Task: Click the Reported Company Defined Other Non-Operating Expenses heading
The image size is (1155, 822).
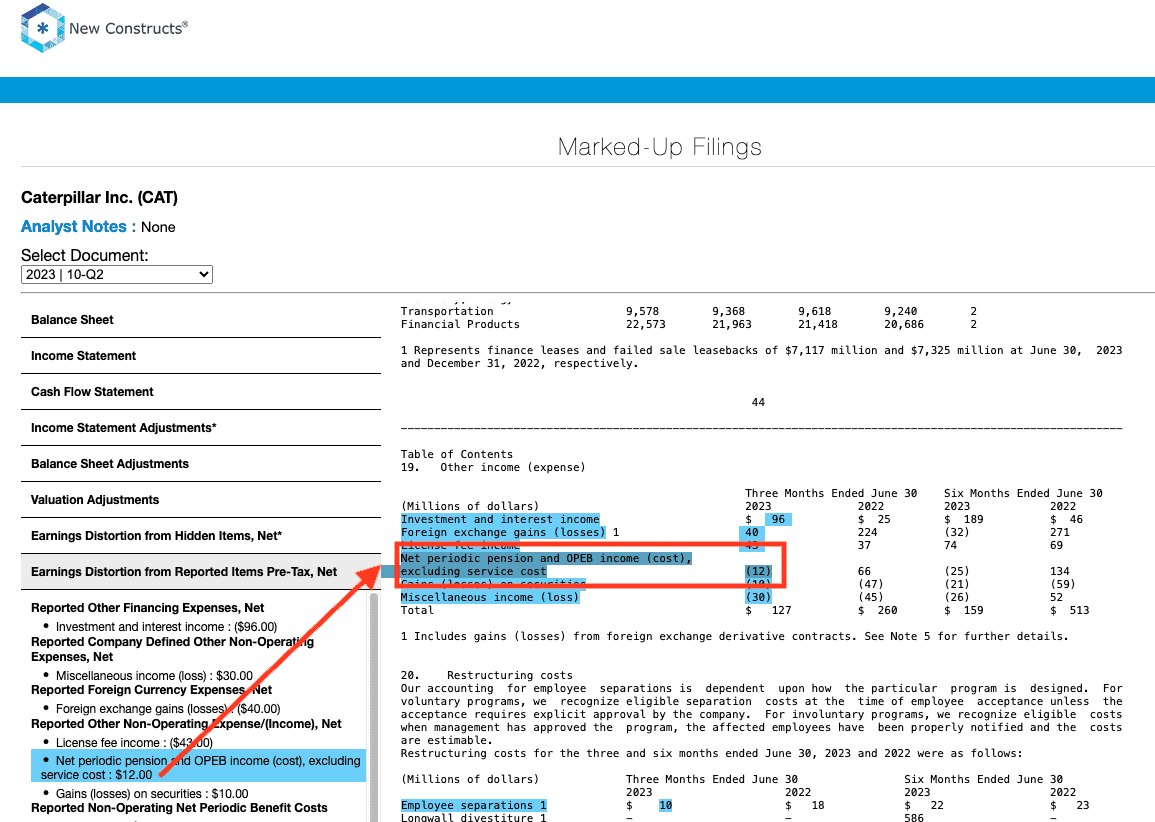Action: click(x=172, y=649)
